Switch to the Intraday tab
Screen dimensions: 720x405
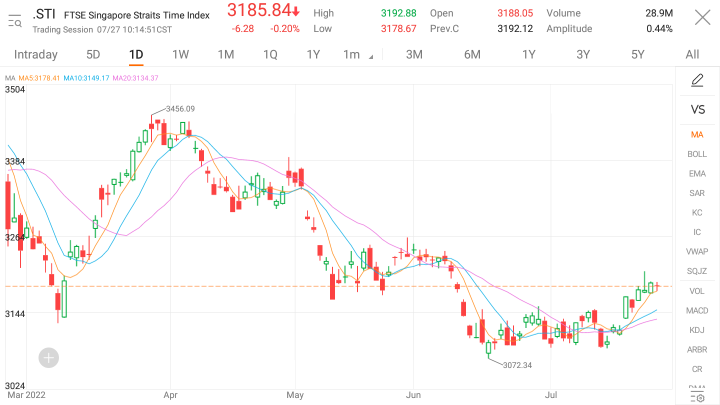click(x=36, y=55)
